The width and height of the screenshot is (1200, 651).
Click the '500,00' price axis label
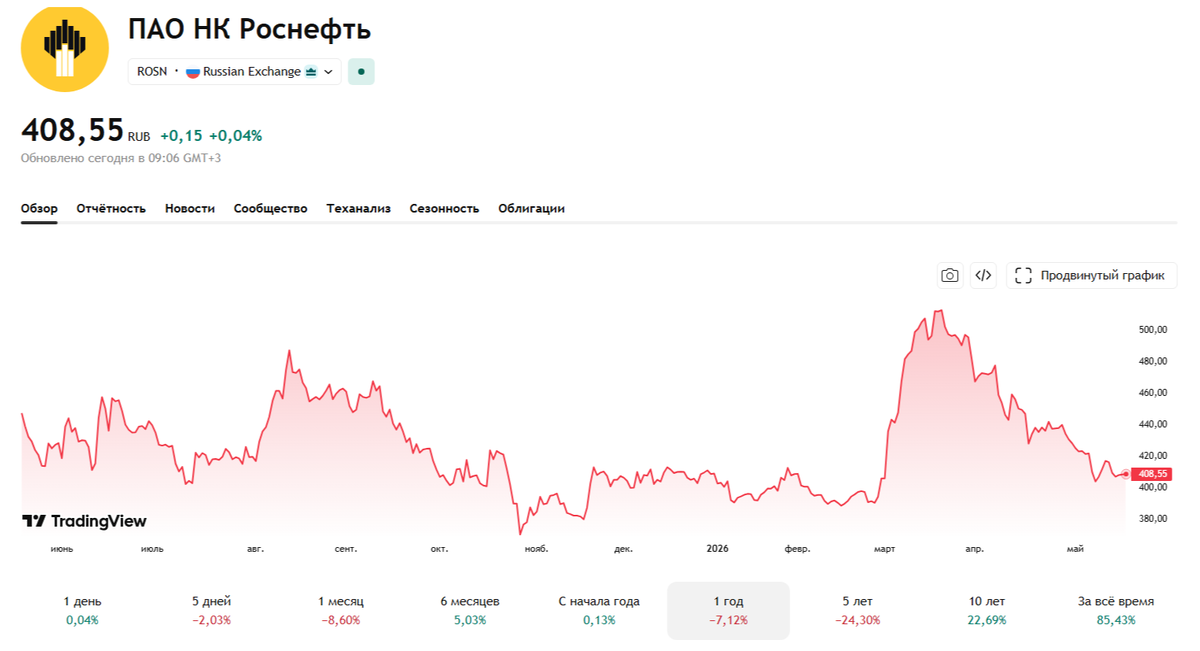point(1153,329)
